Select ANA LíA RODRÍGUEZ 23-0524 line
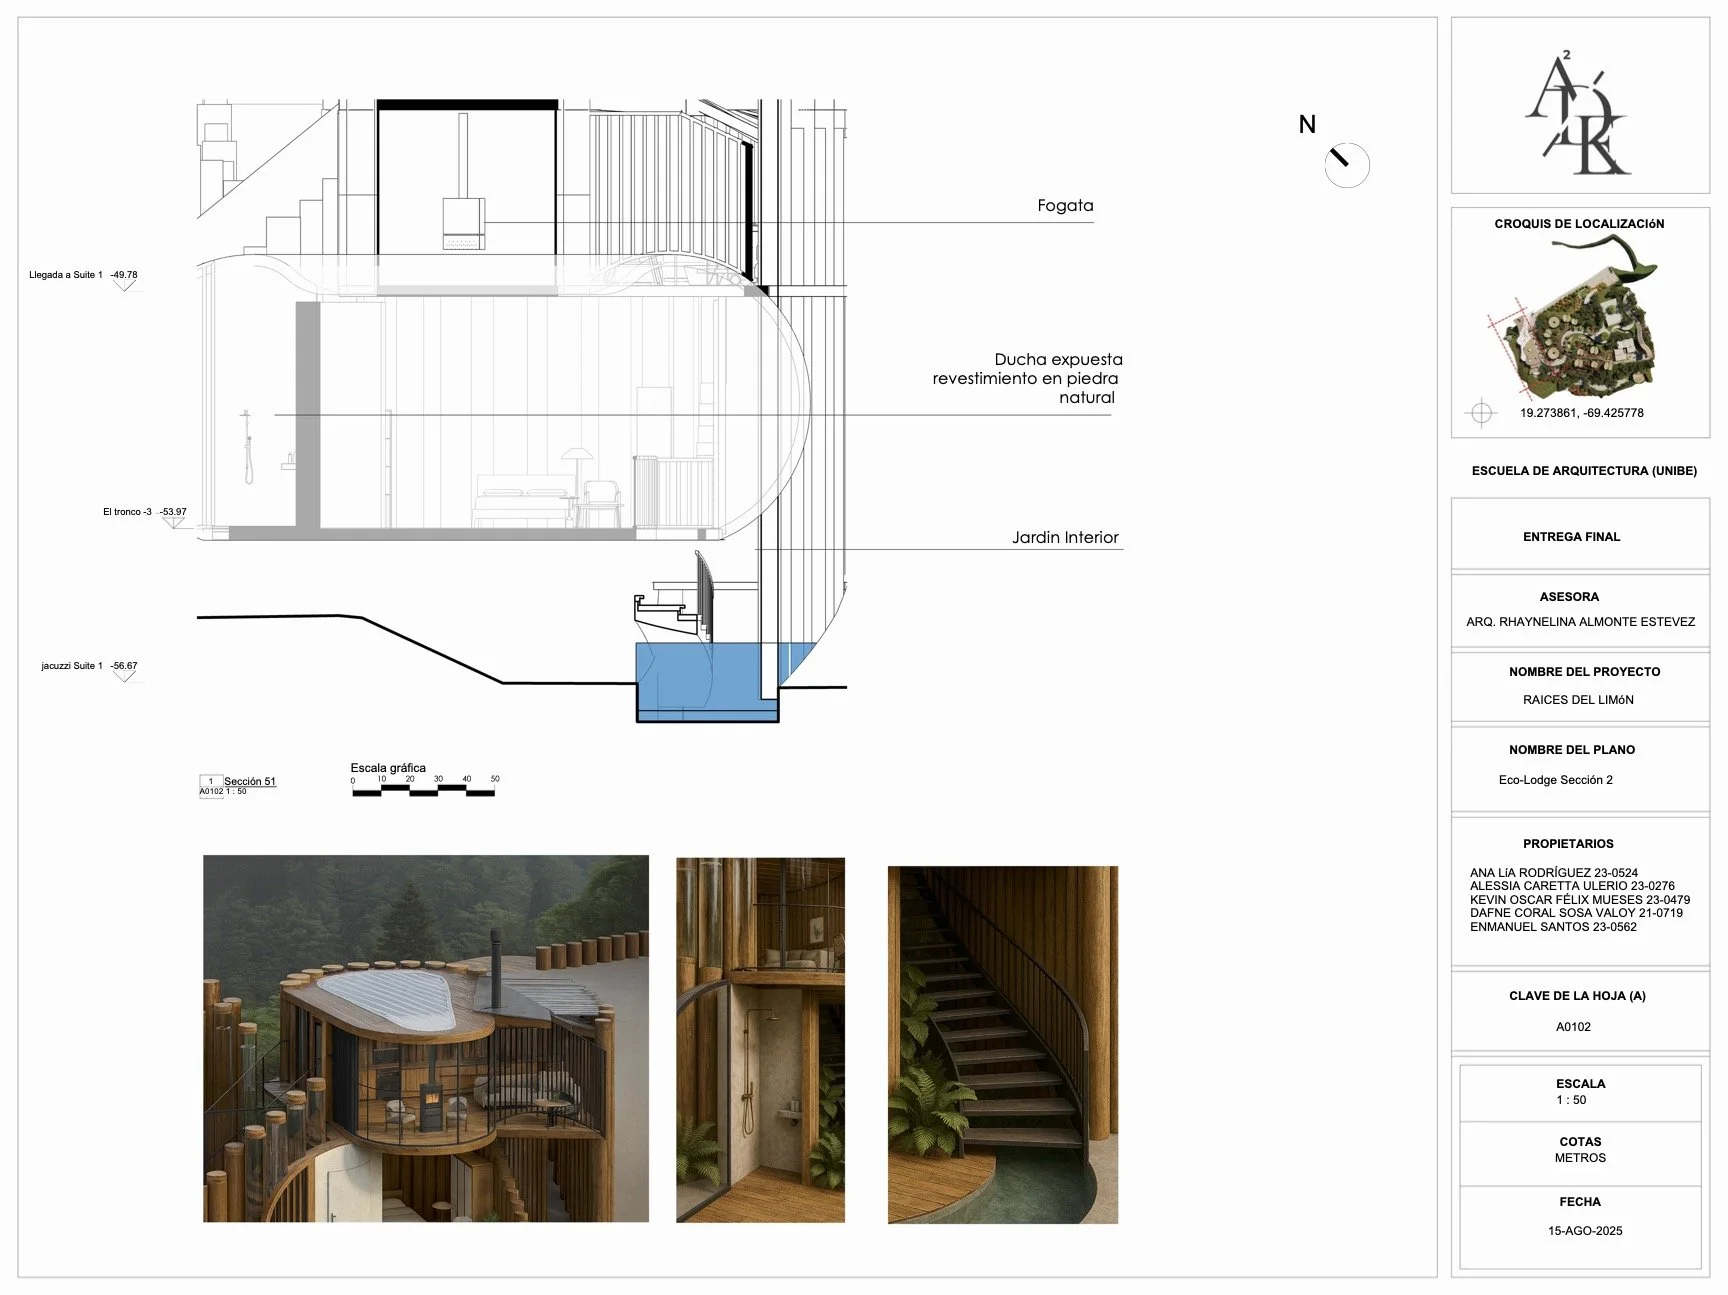This screenshot has width=1728, height=1295. 1553,873
